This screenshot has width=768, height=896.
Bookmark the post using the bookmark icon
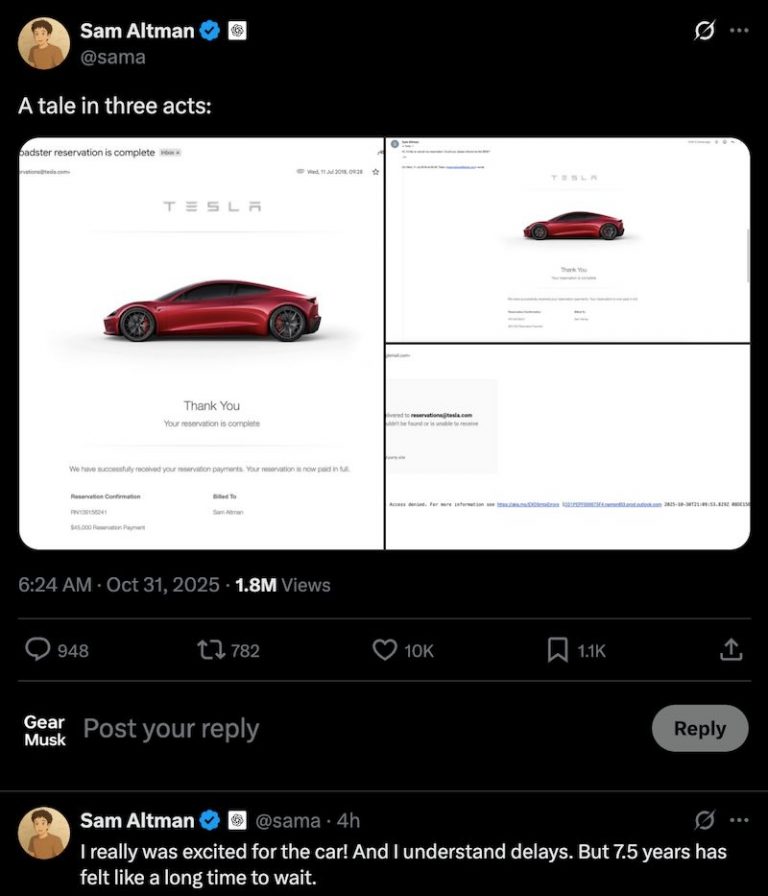557,650
